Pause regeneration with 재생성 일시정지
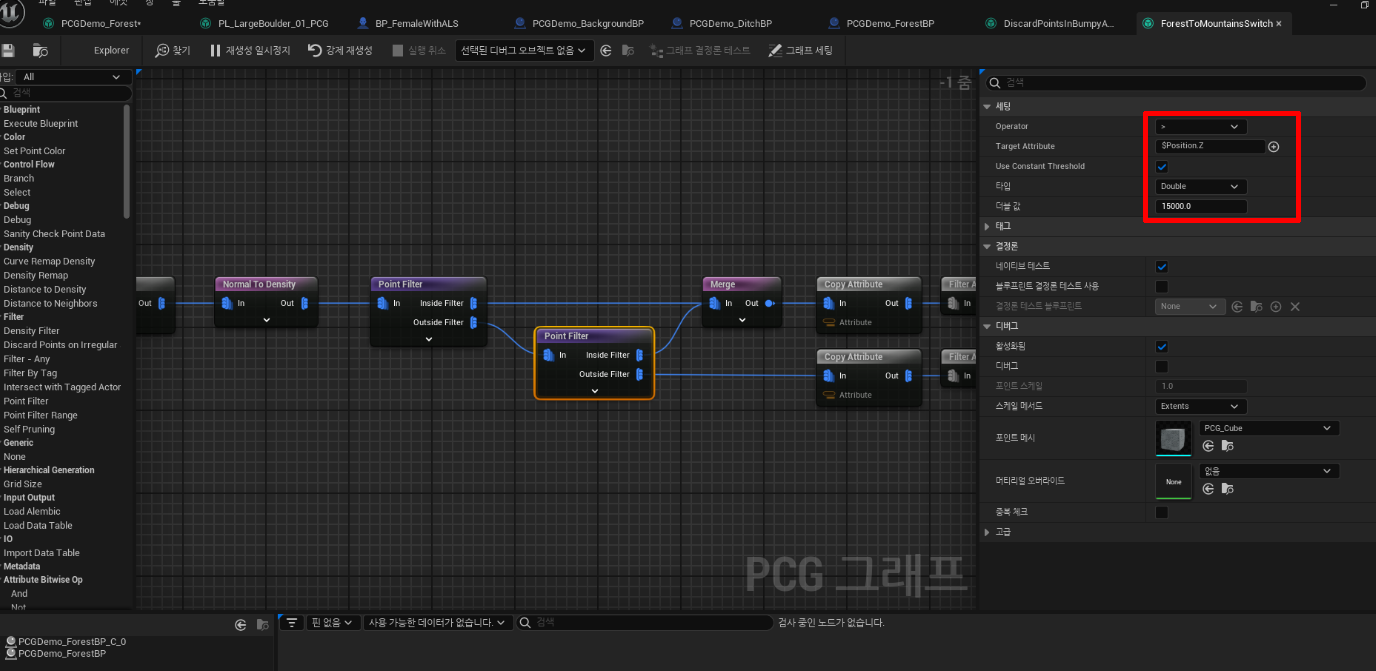 250,50
